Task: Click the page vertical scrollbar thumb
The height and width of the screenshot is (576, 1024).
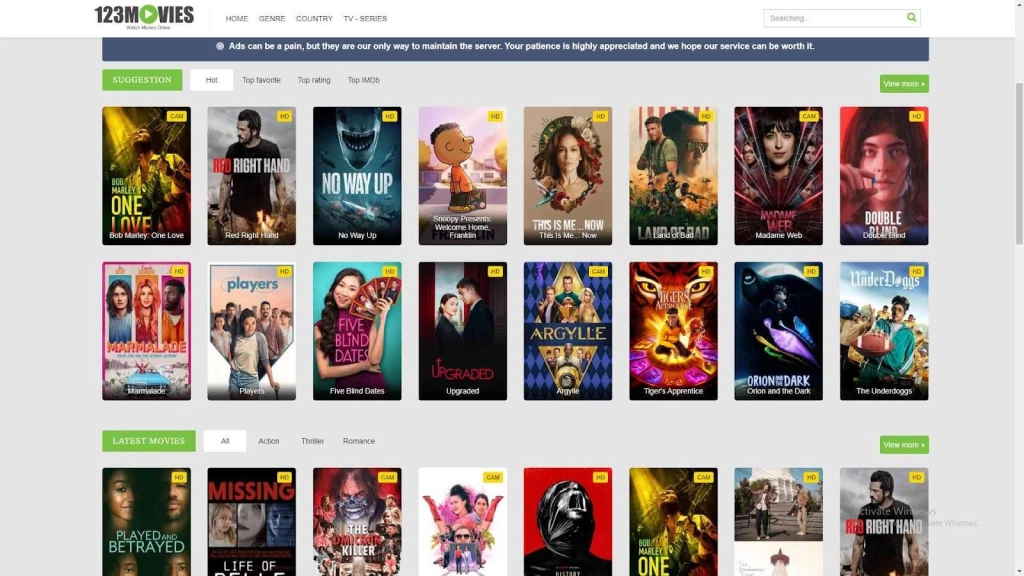Action: (x=1019, y=163)
